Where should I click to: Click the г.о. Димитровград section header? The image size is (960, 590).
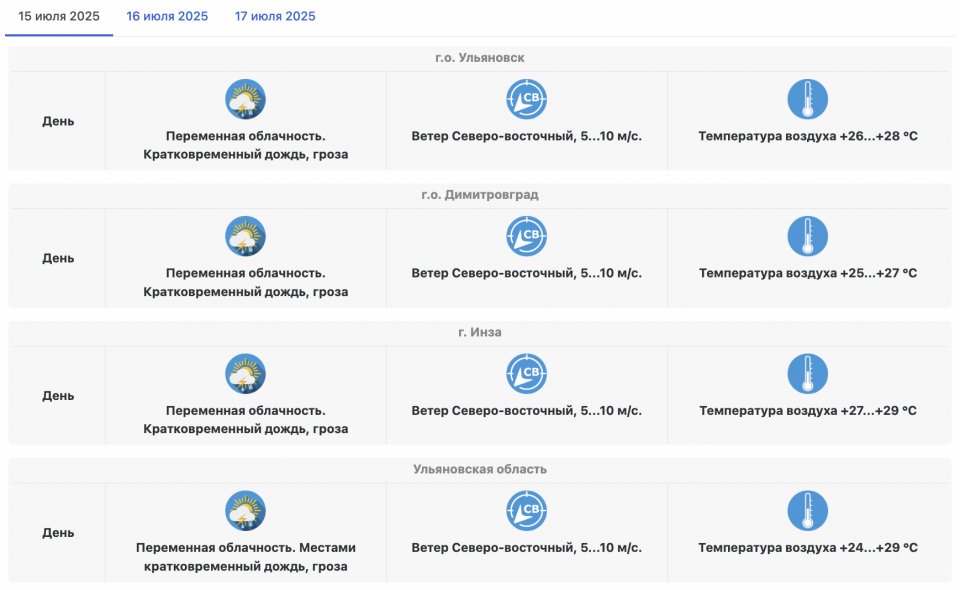(x=480, y=195)
